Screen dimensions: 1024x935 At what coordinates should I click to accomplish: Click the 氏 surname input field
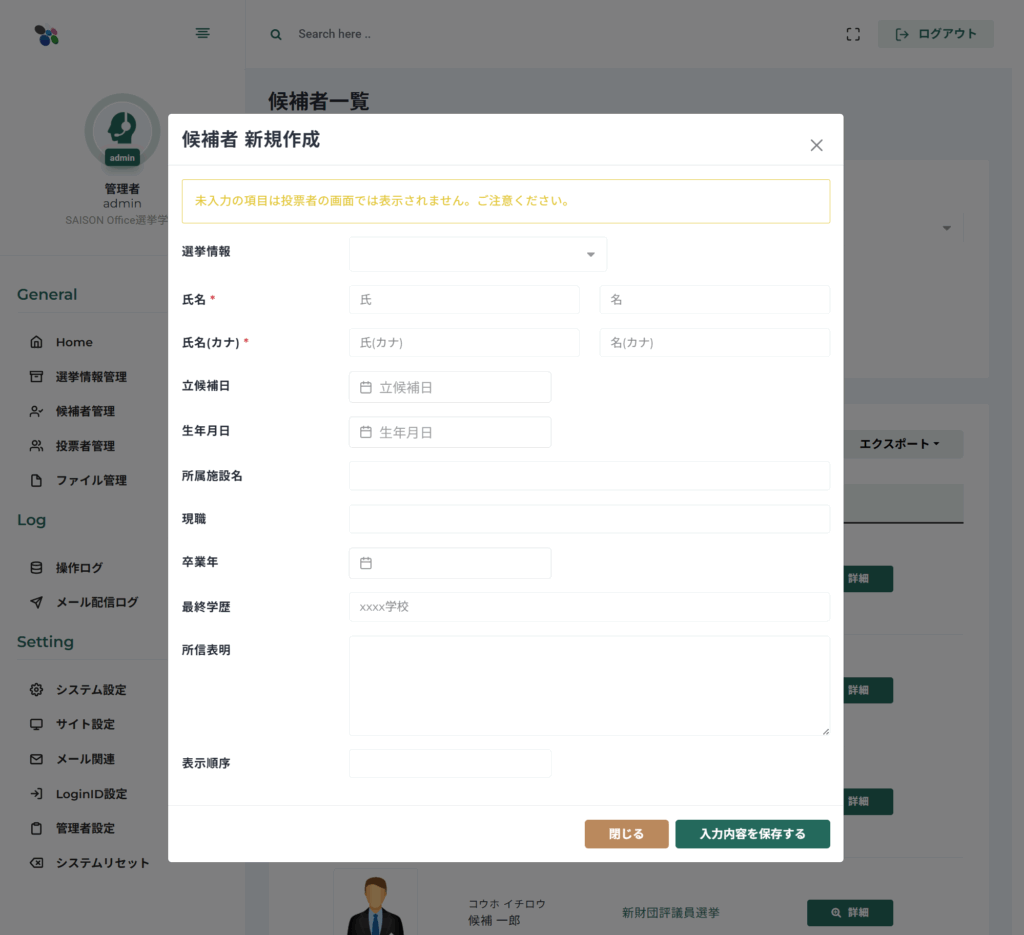[464, 300]
